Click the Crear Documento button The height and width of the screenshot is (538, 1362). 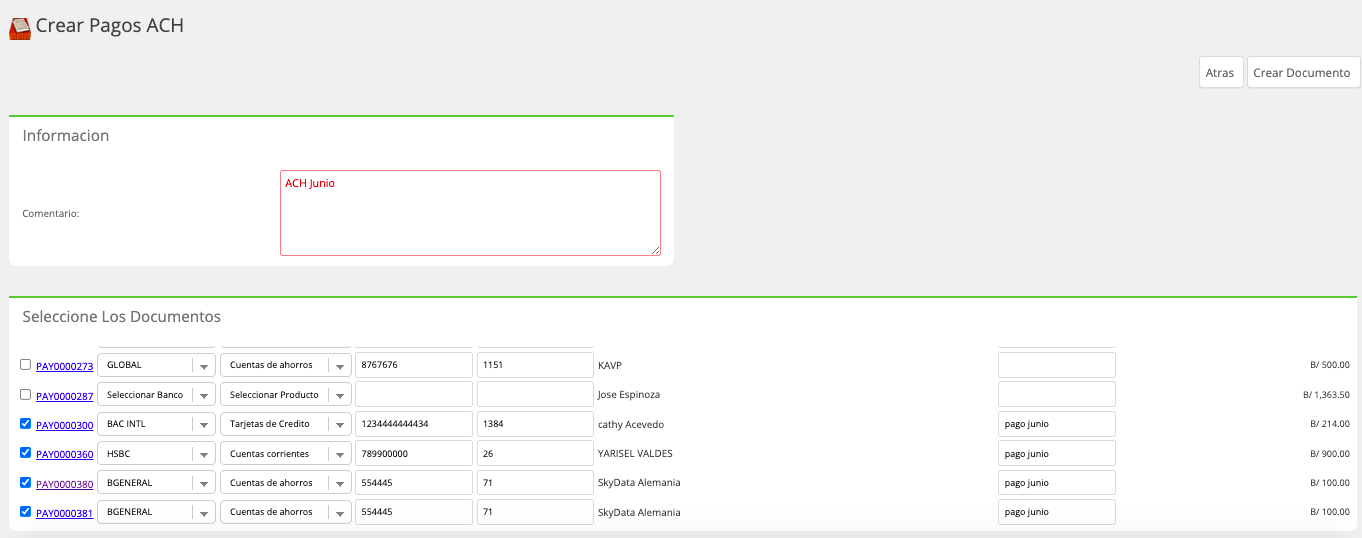click(1303, 73)
